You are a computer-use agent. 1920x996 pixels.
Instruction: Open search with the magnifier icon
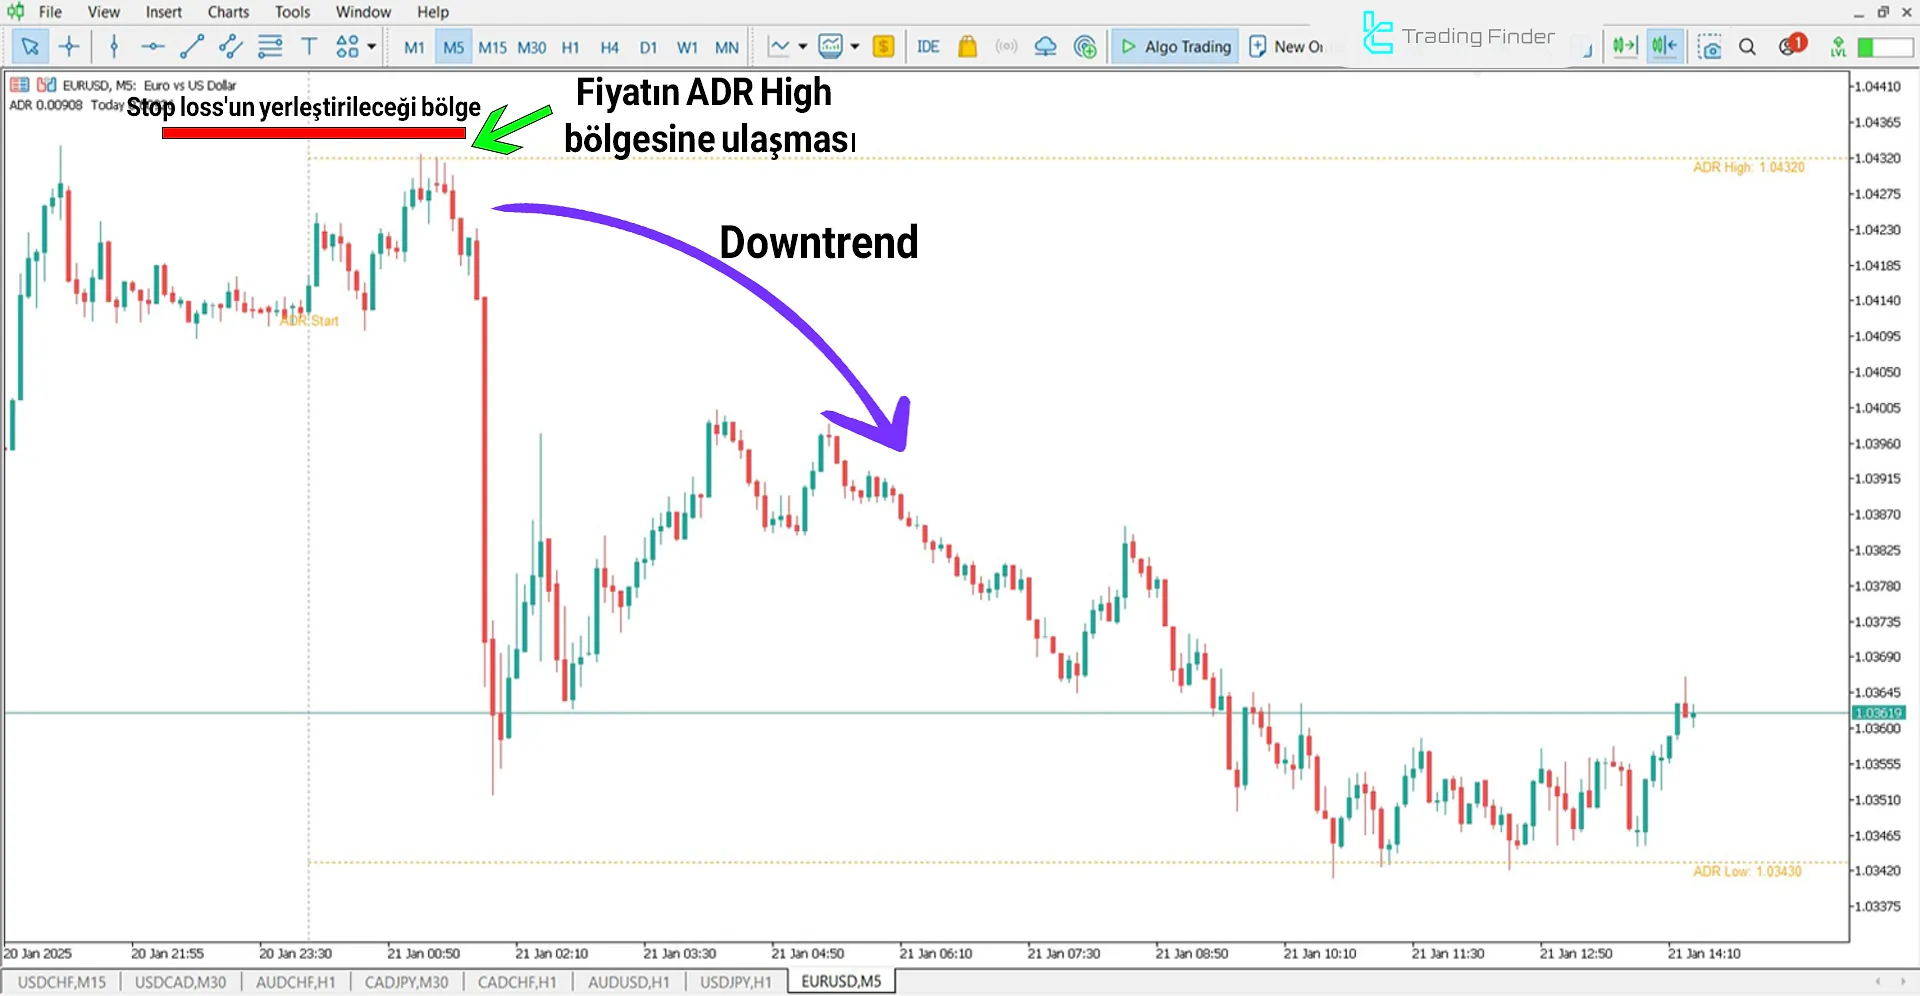pos(1748,46)
